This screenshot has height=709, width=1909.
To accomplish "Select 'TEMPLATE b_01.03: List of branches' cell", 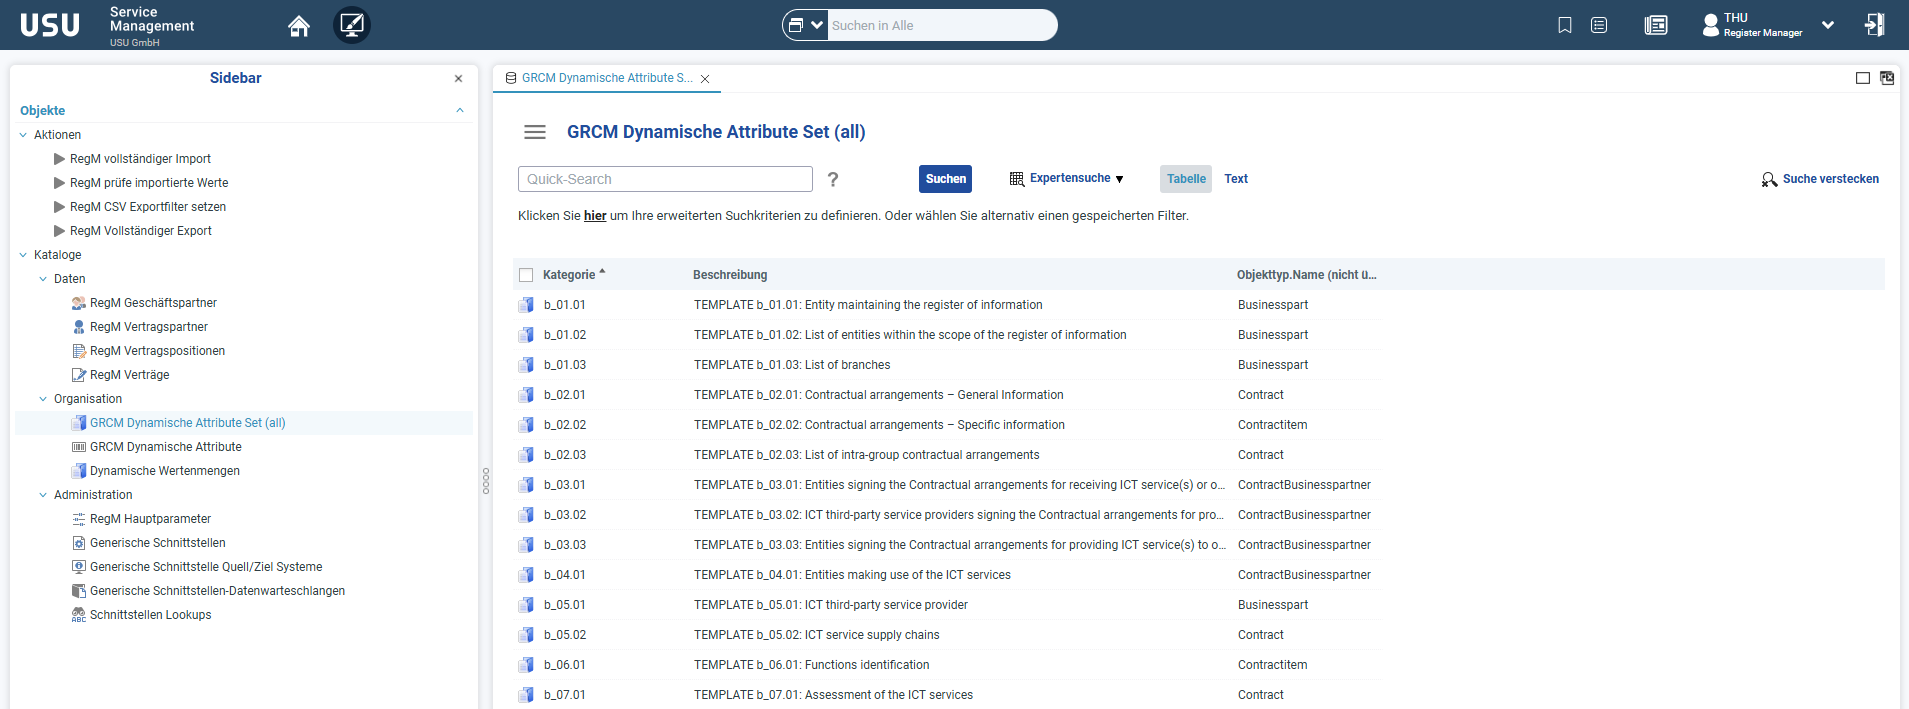I will (792, 365).
